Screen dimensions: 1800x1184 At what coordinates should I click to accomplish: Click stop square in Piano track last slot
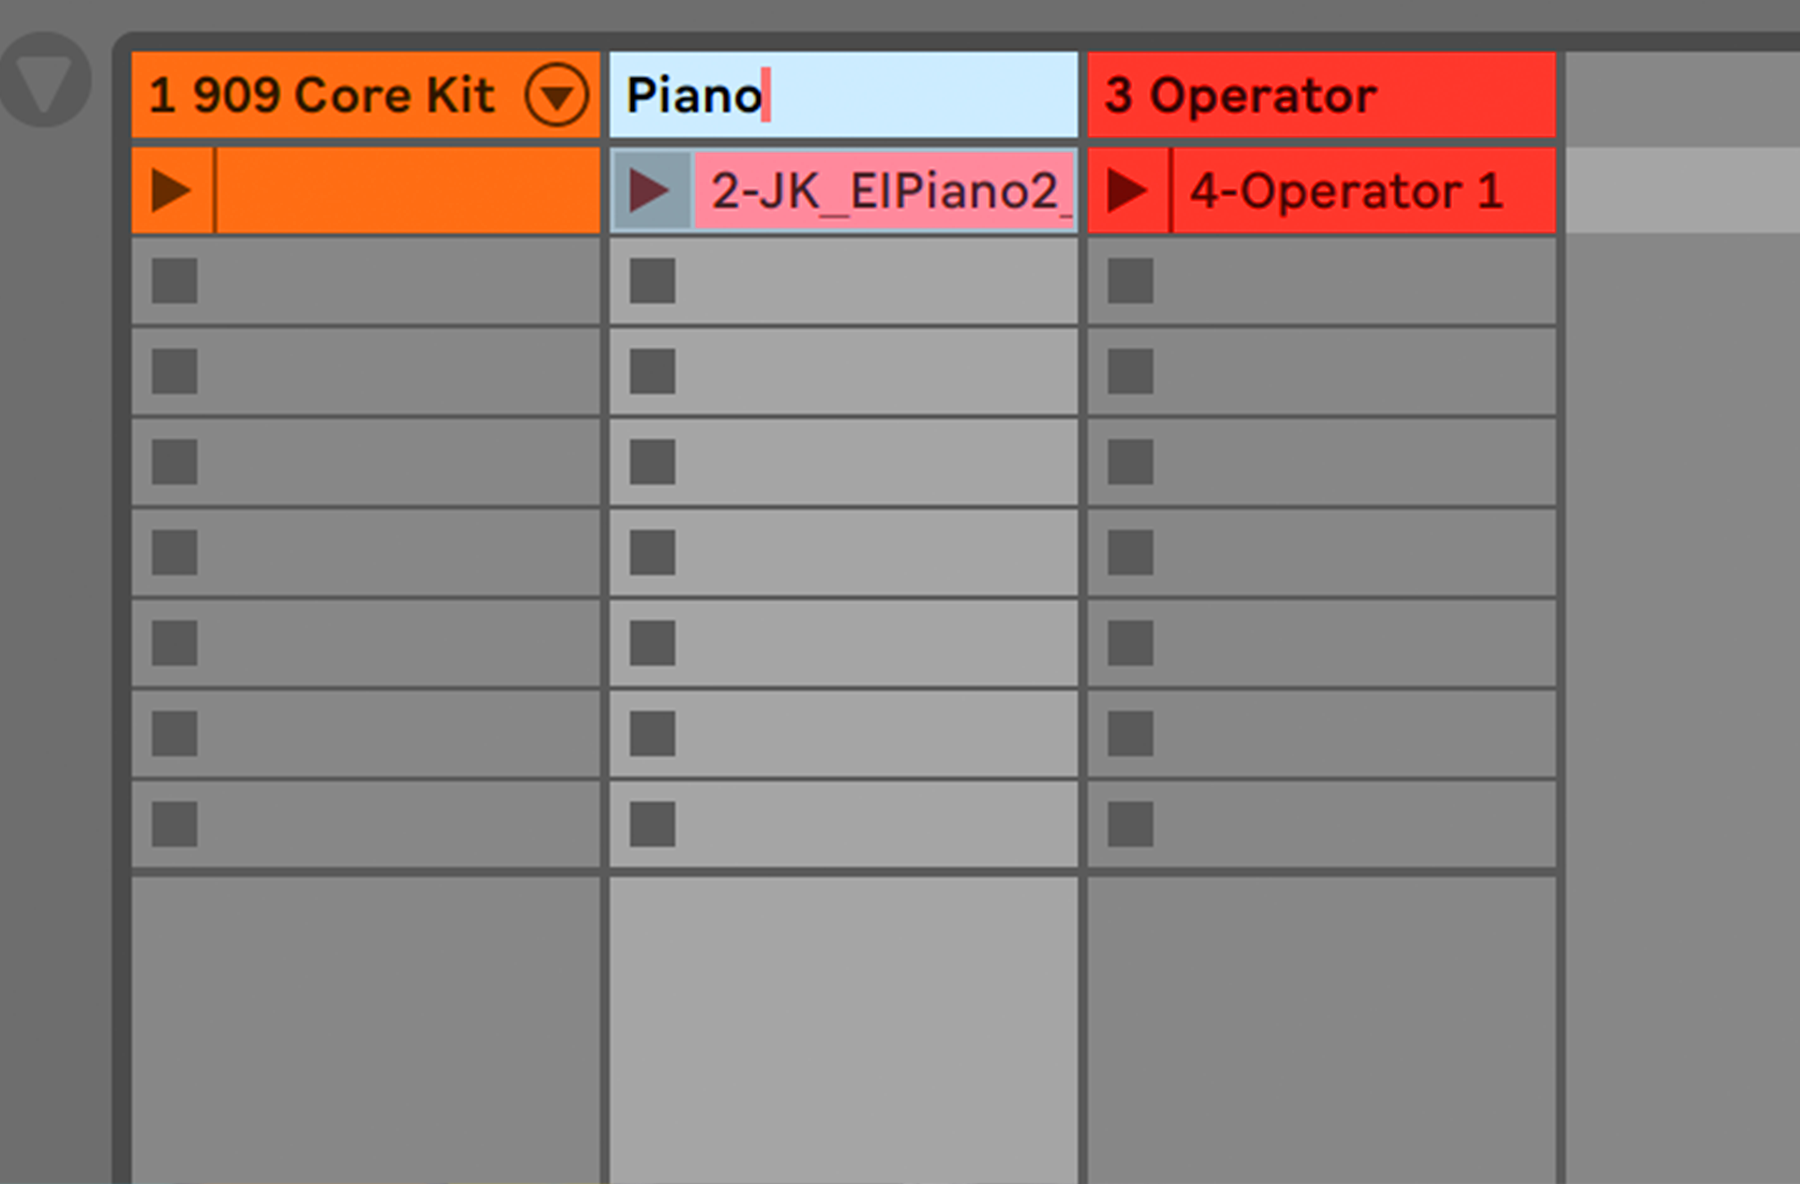tap(652, 824)
